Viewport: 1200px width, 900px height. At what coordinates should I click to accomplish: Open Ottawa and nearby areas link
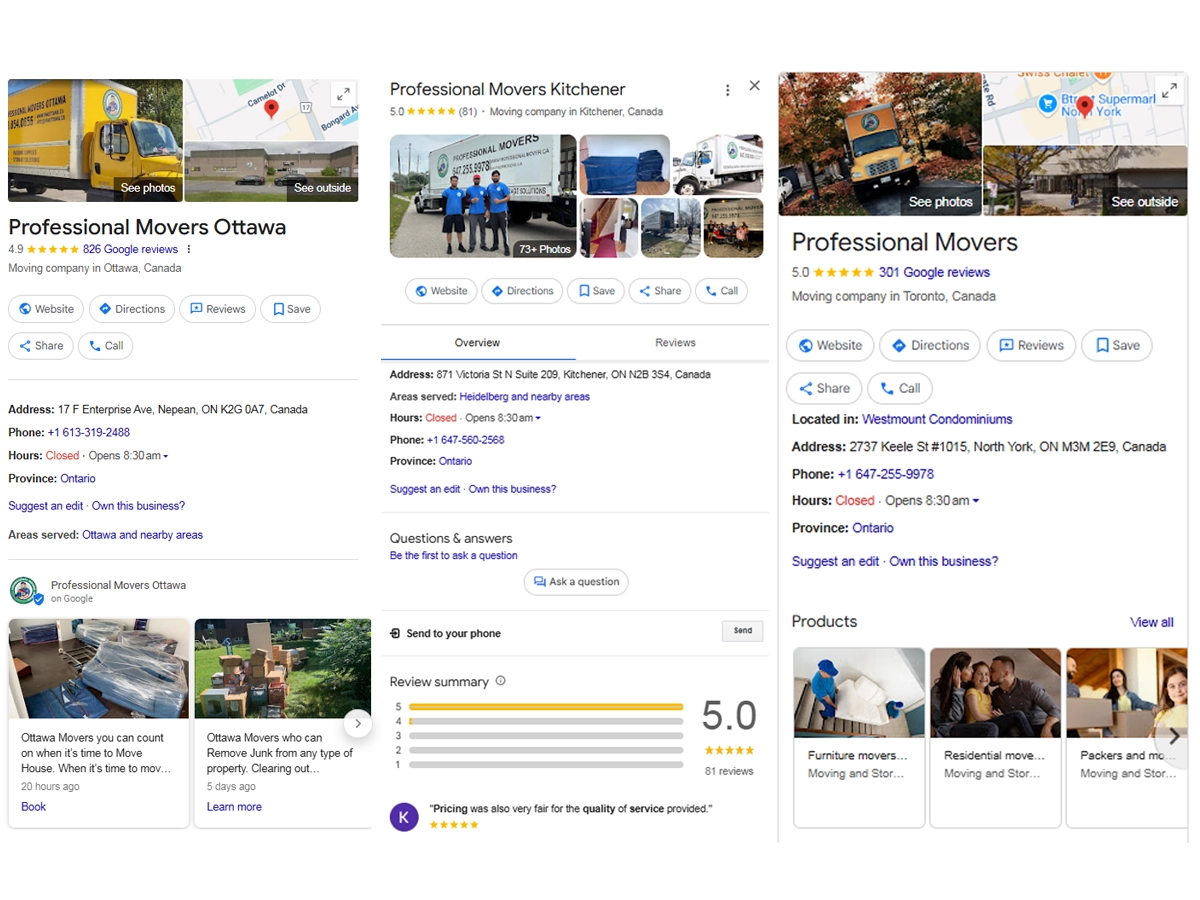click(x=143, y=535)
